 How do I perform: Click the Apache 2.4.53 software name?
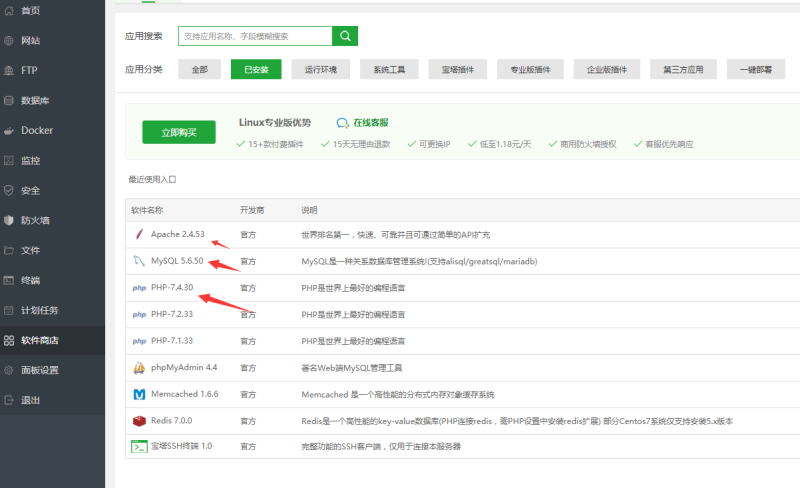pyautogui.click(x=178, y=234)
